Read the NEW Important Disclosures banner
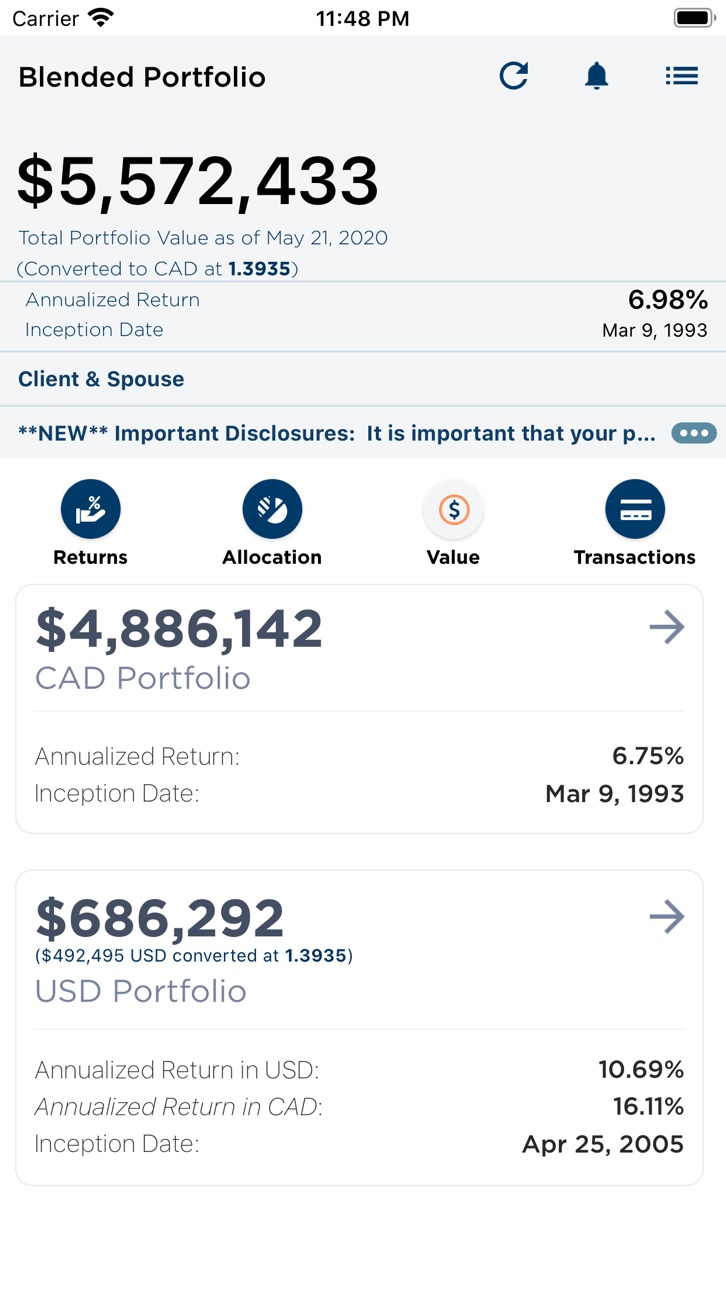Viewport: 726px width, 1290px height. point(337,433)
